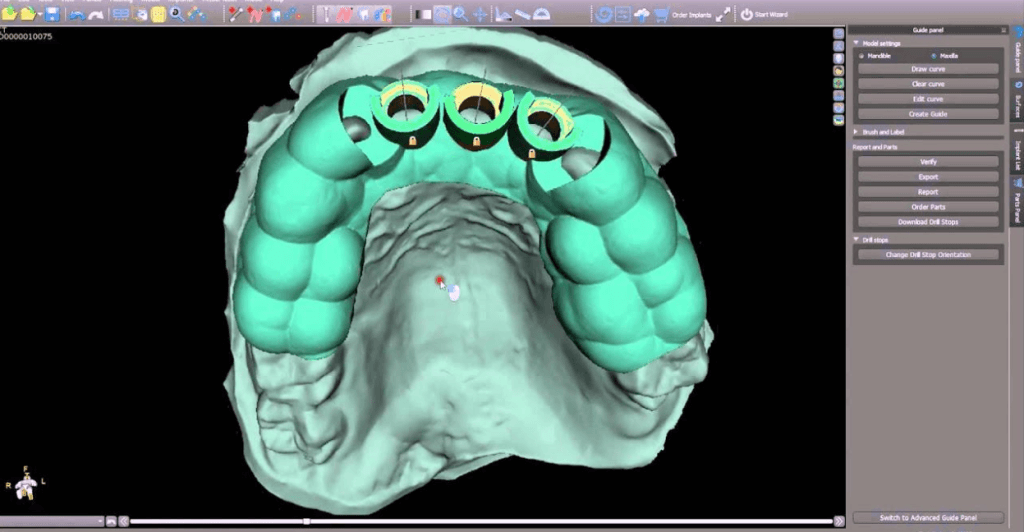The width and height of the screenshot is (1024, 532).
Task: Click the add implant icon with red star
Action: click(236, 14)
